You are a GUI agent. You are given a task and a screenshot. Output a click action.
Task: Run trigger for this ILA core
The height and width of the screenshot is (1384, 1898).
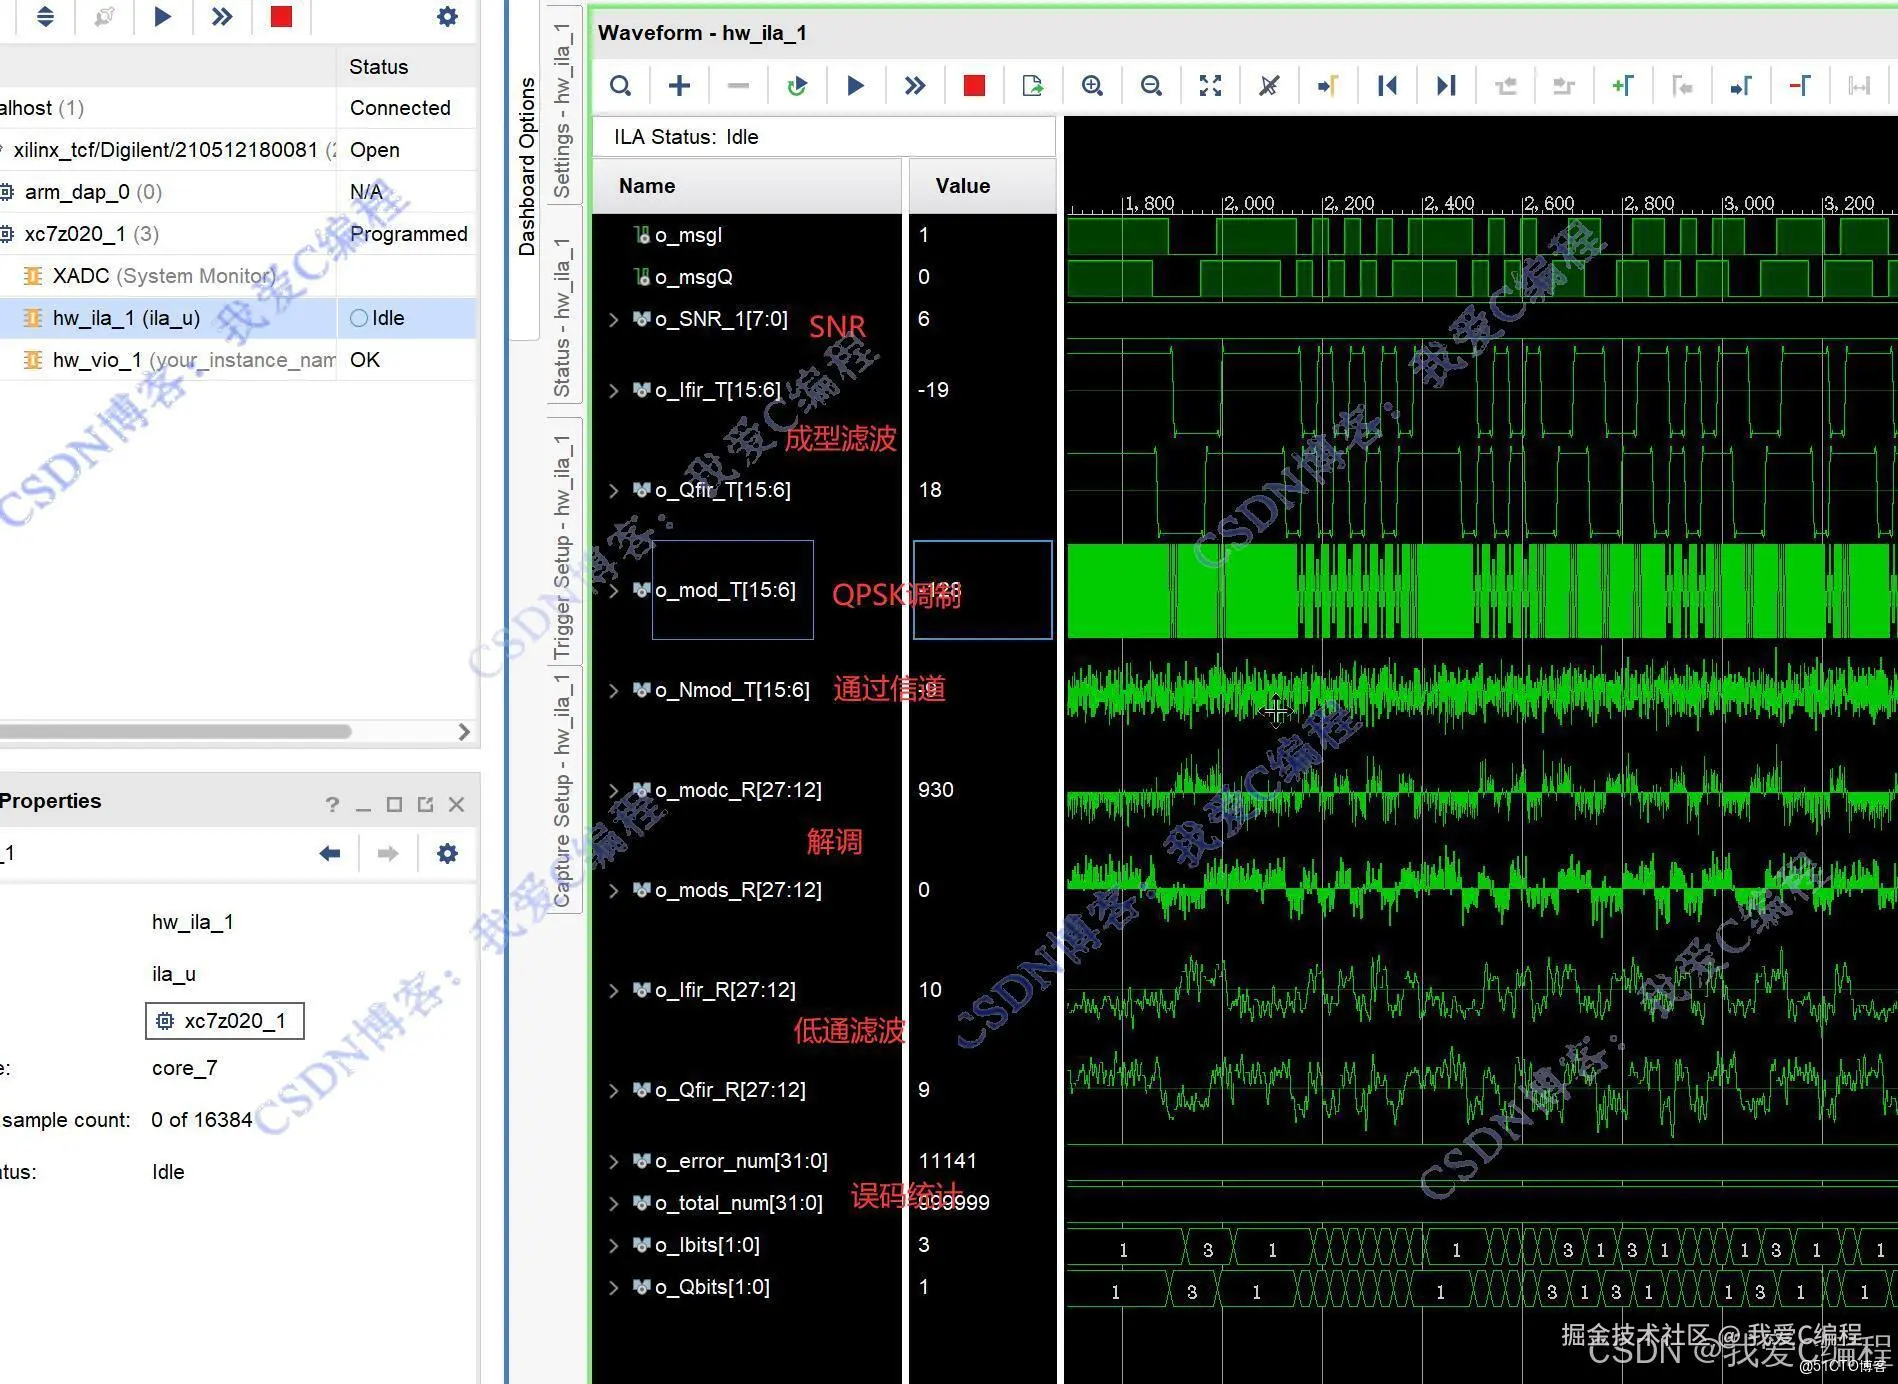click(x=856, y=86)
